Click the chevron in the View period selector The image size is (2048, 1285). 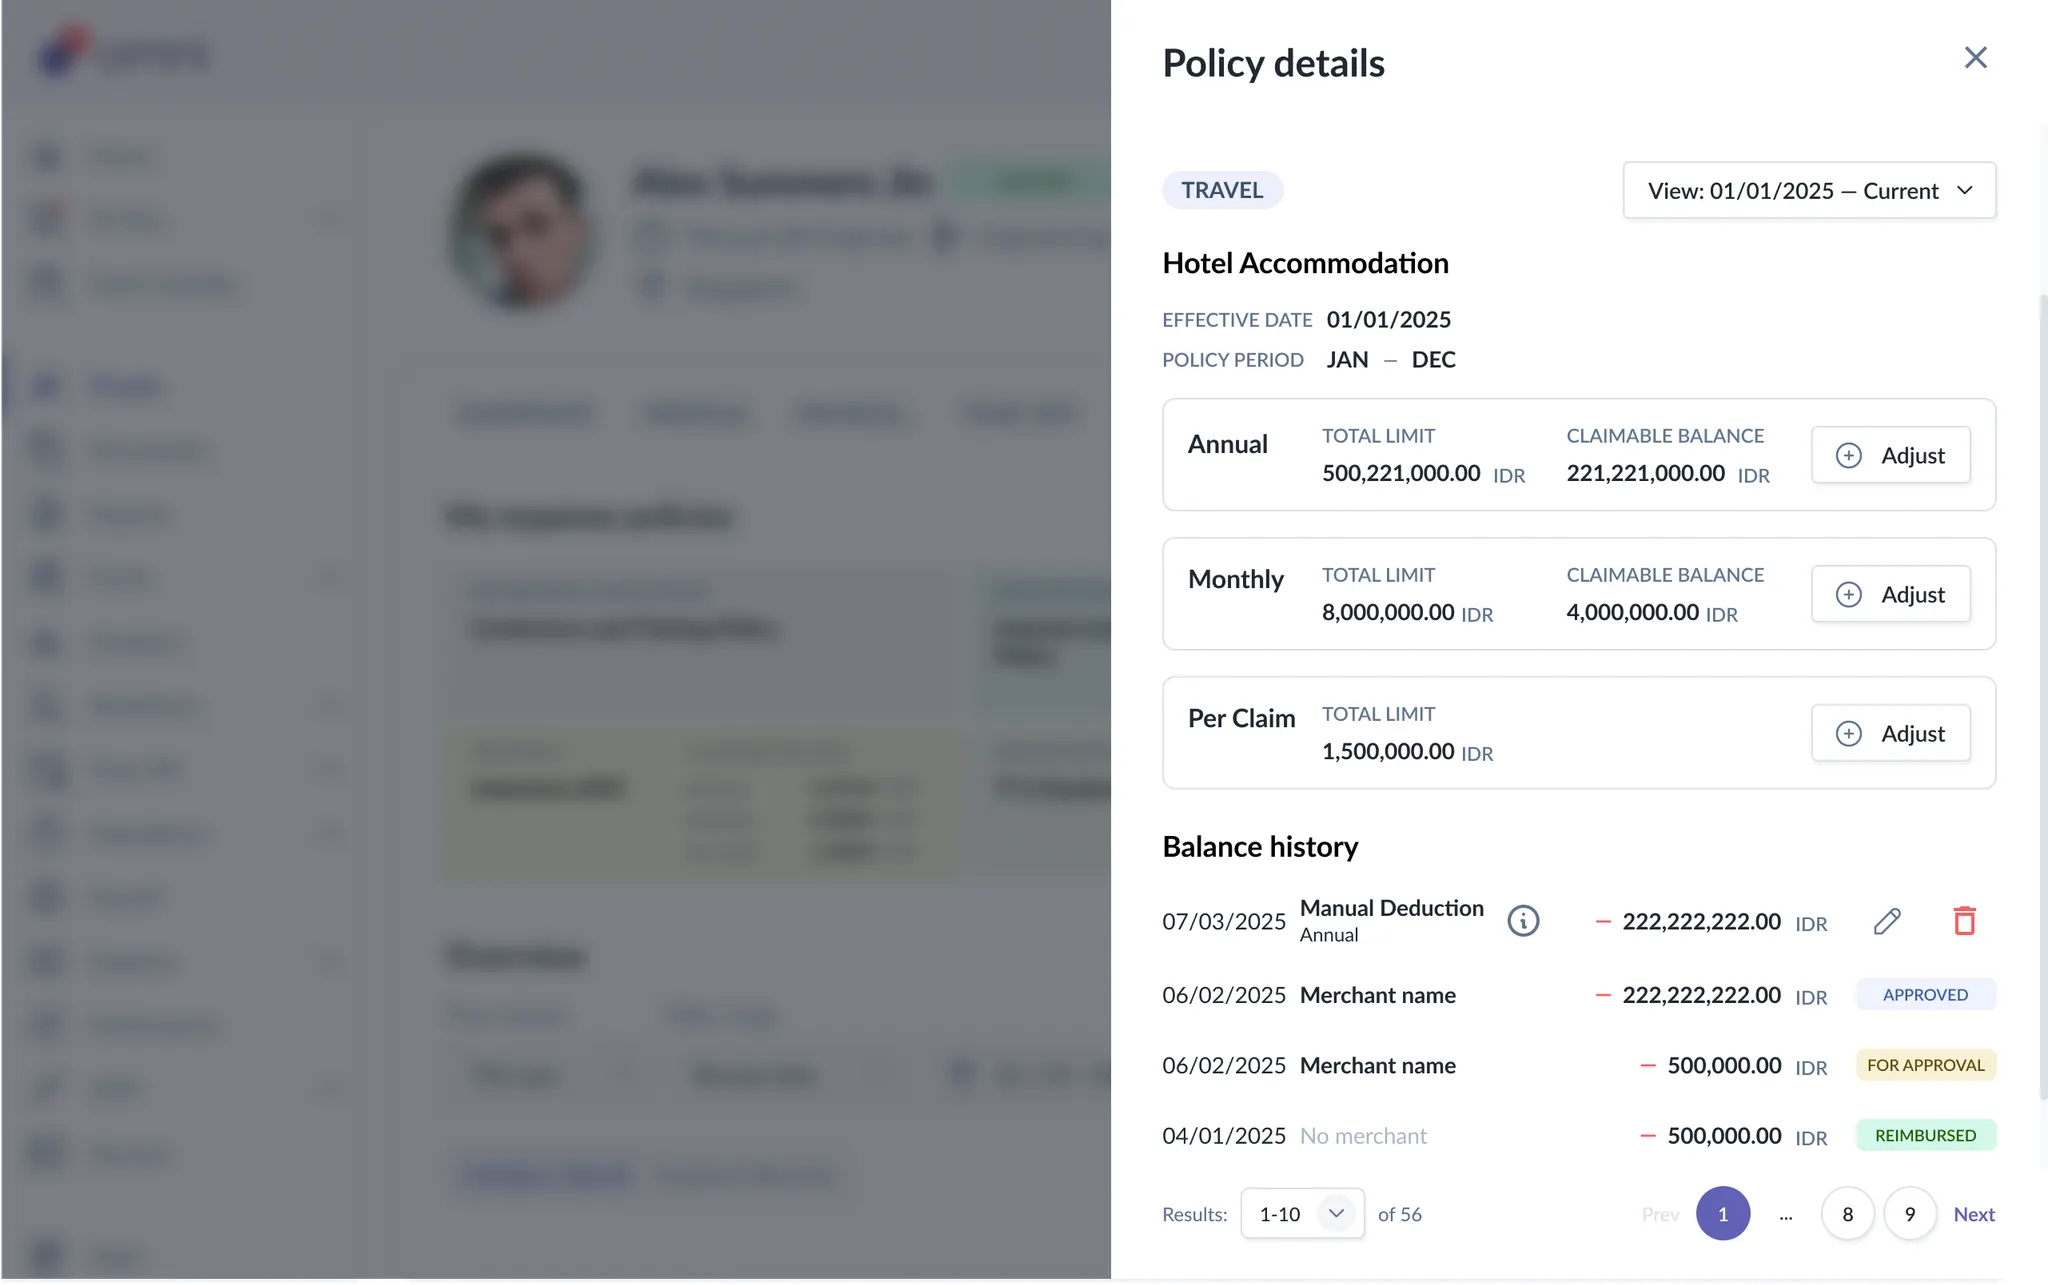(1964, 191)
